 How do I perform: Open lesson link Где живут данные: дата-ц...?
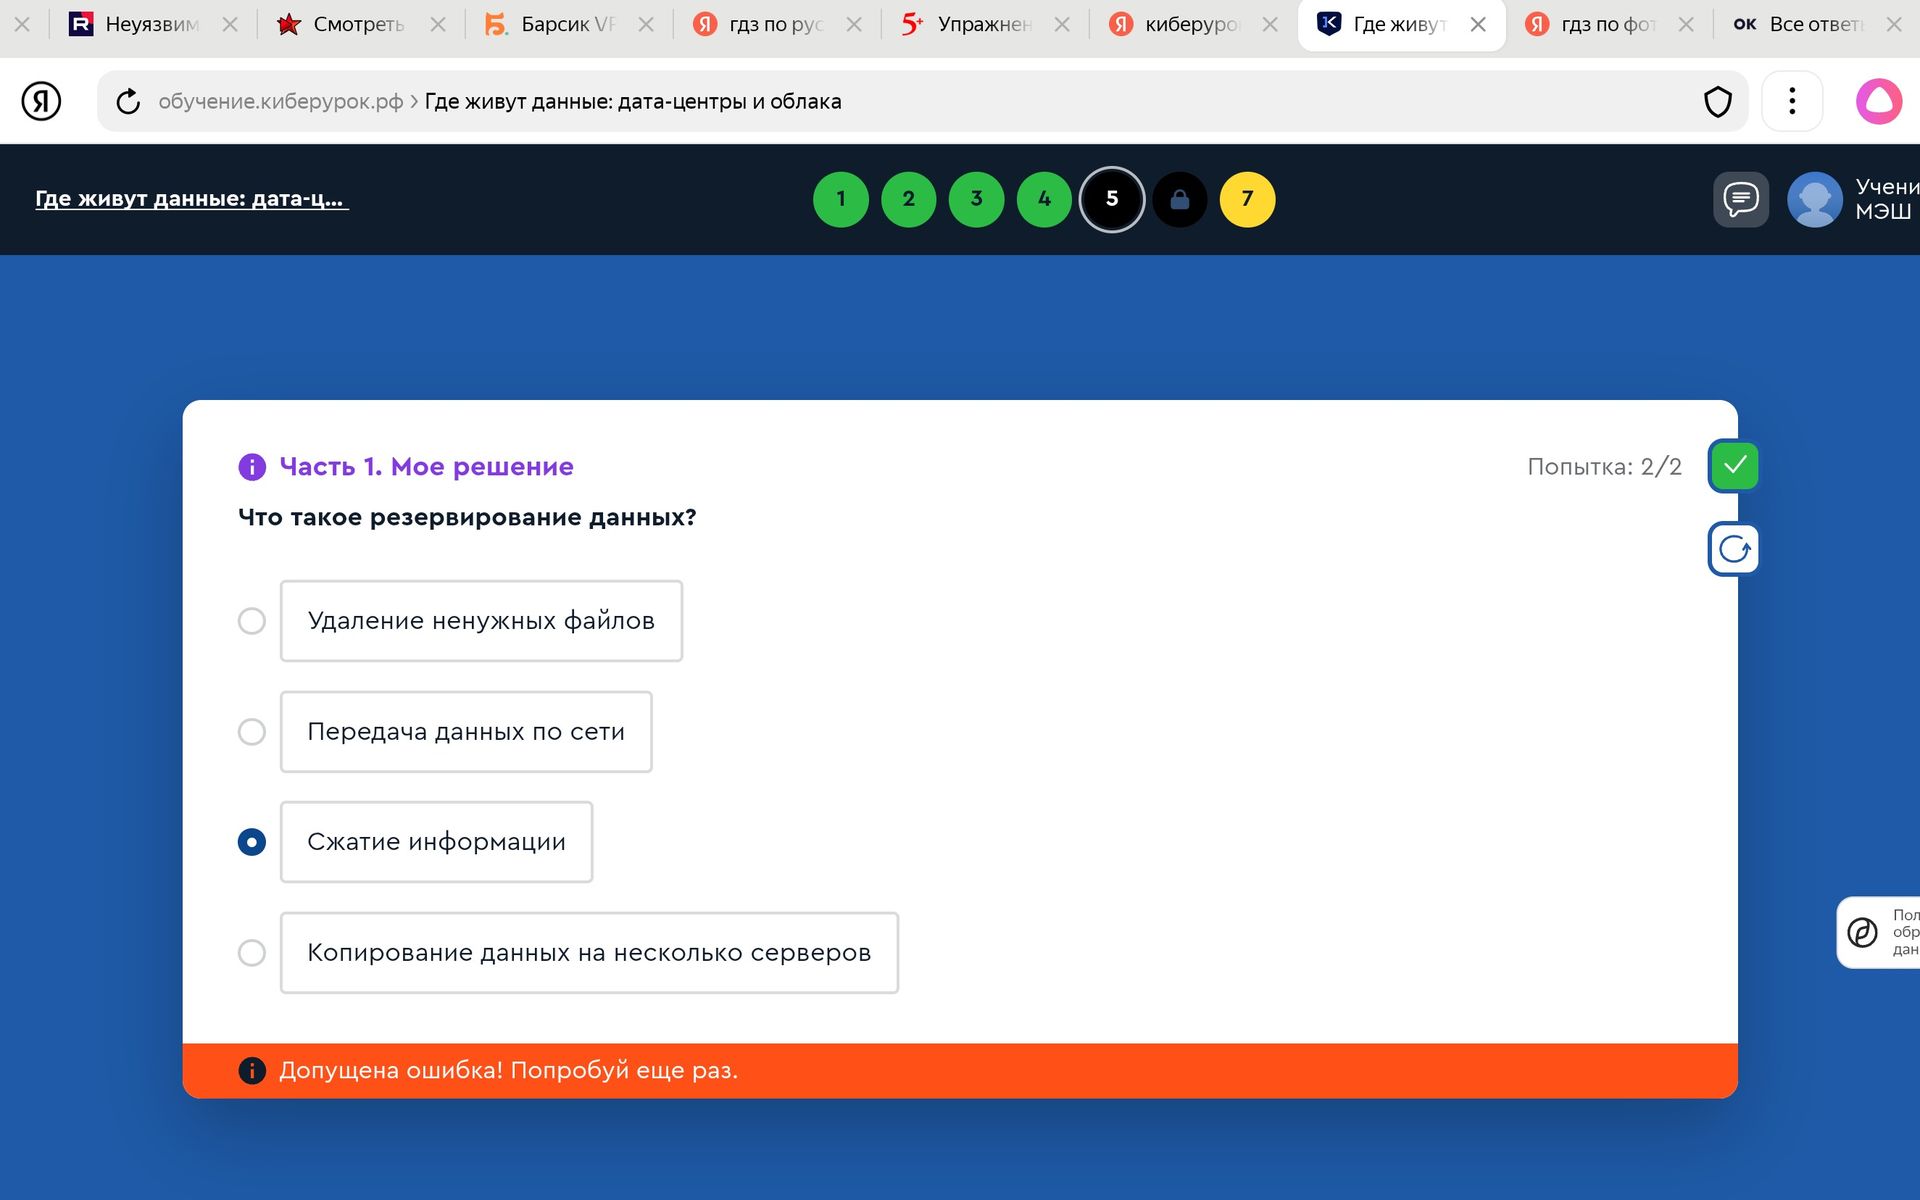point(191,199)
